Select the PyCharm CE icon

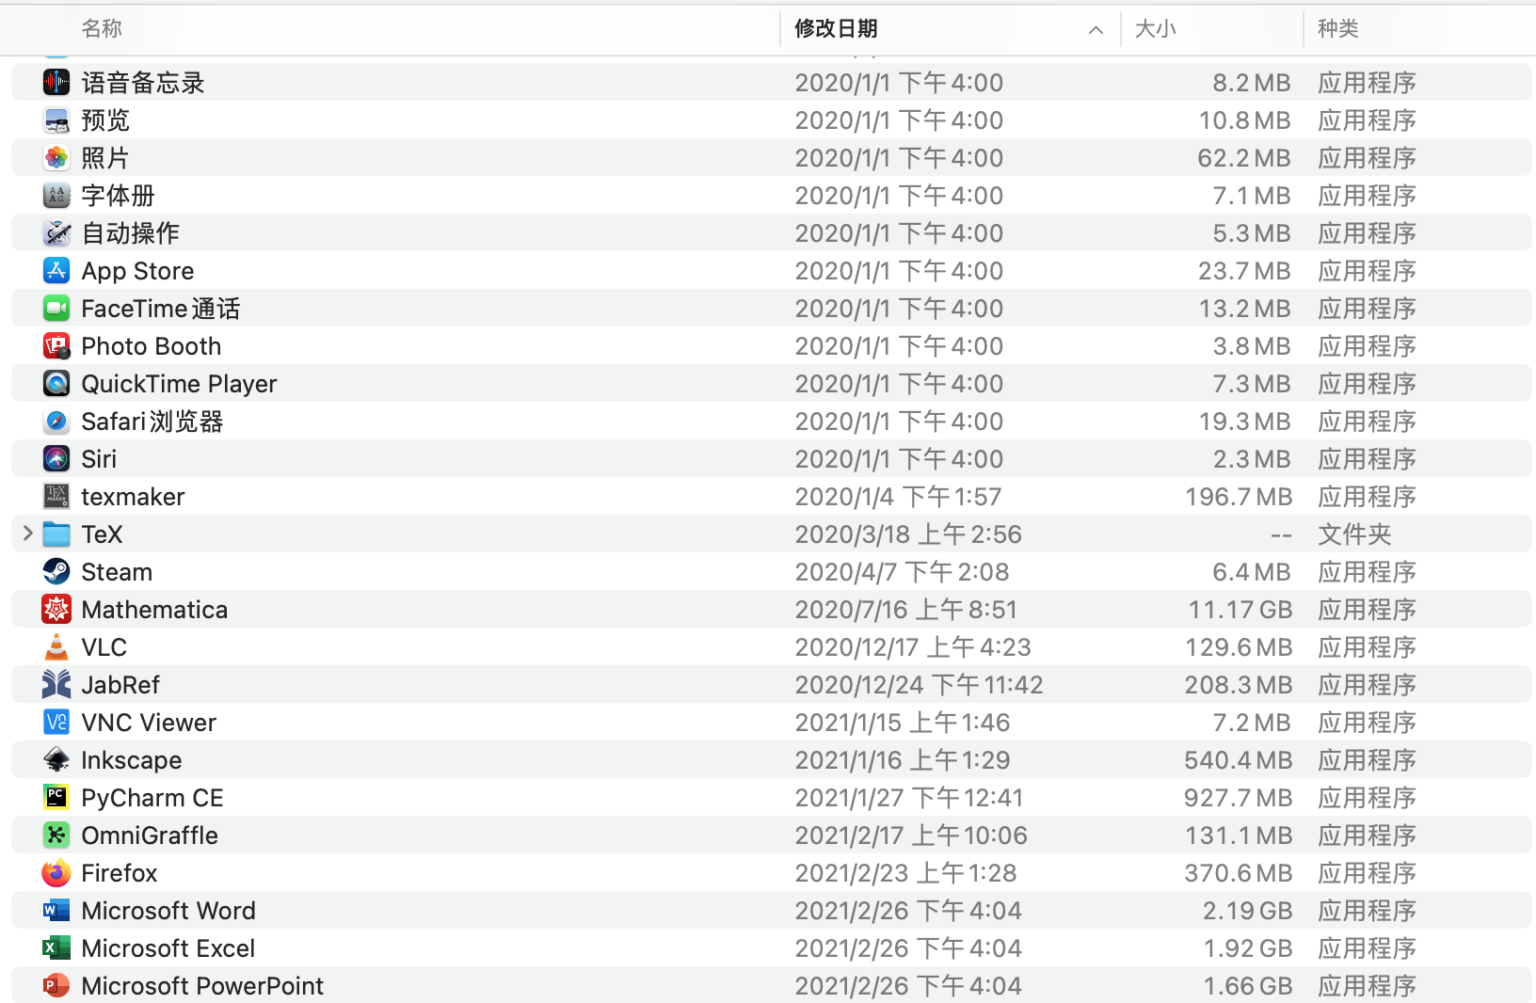click(56, 797)
